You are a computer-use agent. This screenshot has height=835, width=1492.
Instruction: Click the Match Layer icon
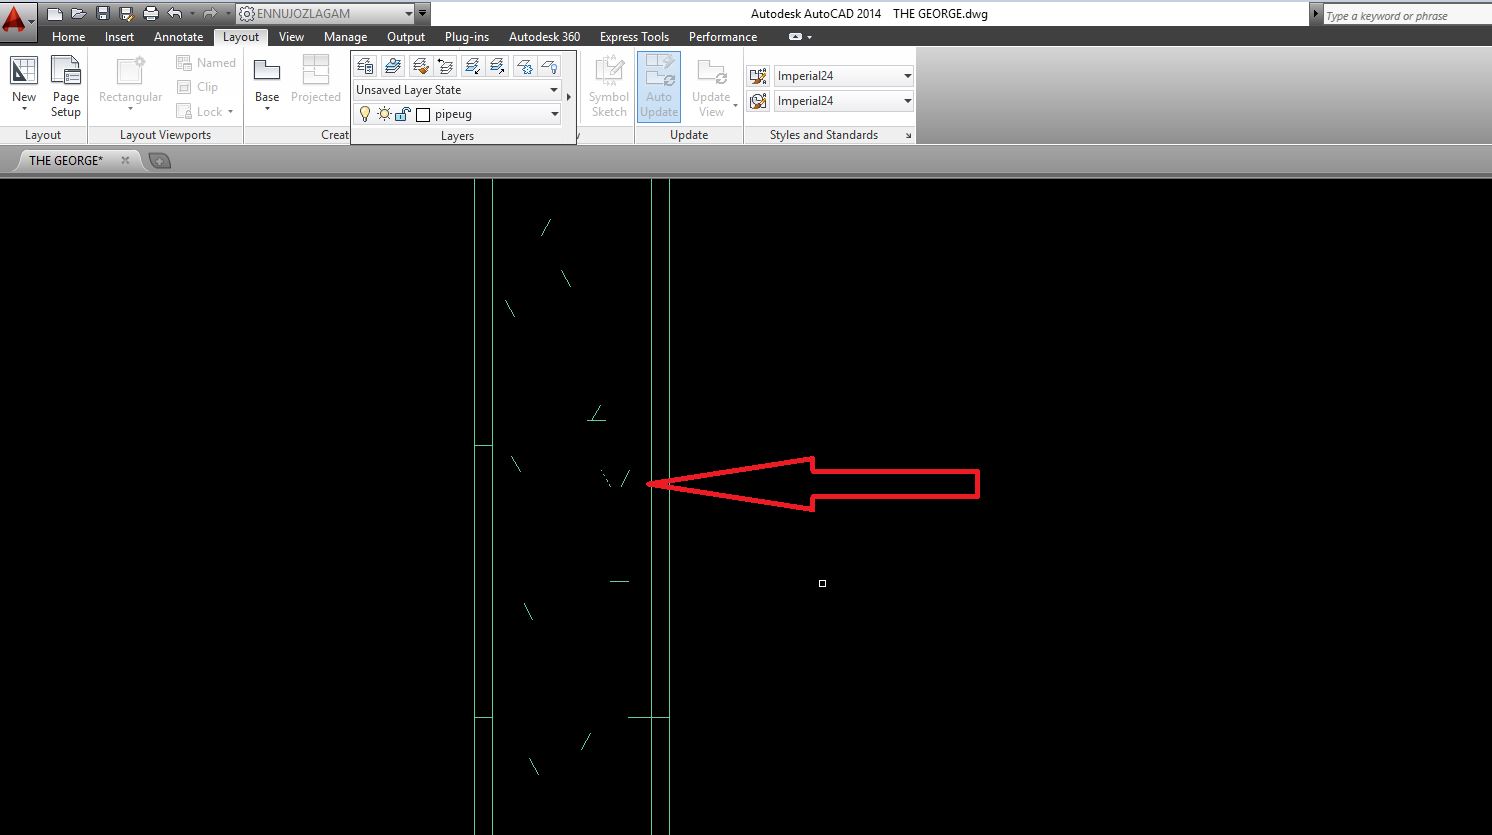point(420,66)
